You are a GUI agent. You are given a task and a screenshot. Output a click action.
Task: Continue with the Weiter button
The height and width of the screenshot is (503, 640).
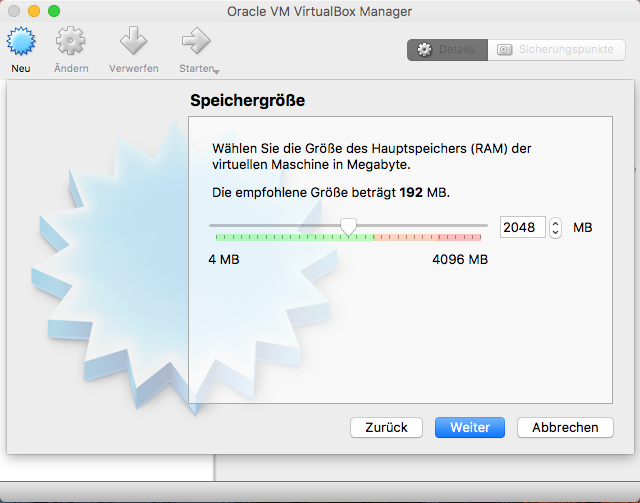pyautogui.click(x=470, y=427)
